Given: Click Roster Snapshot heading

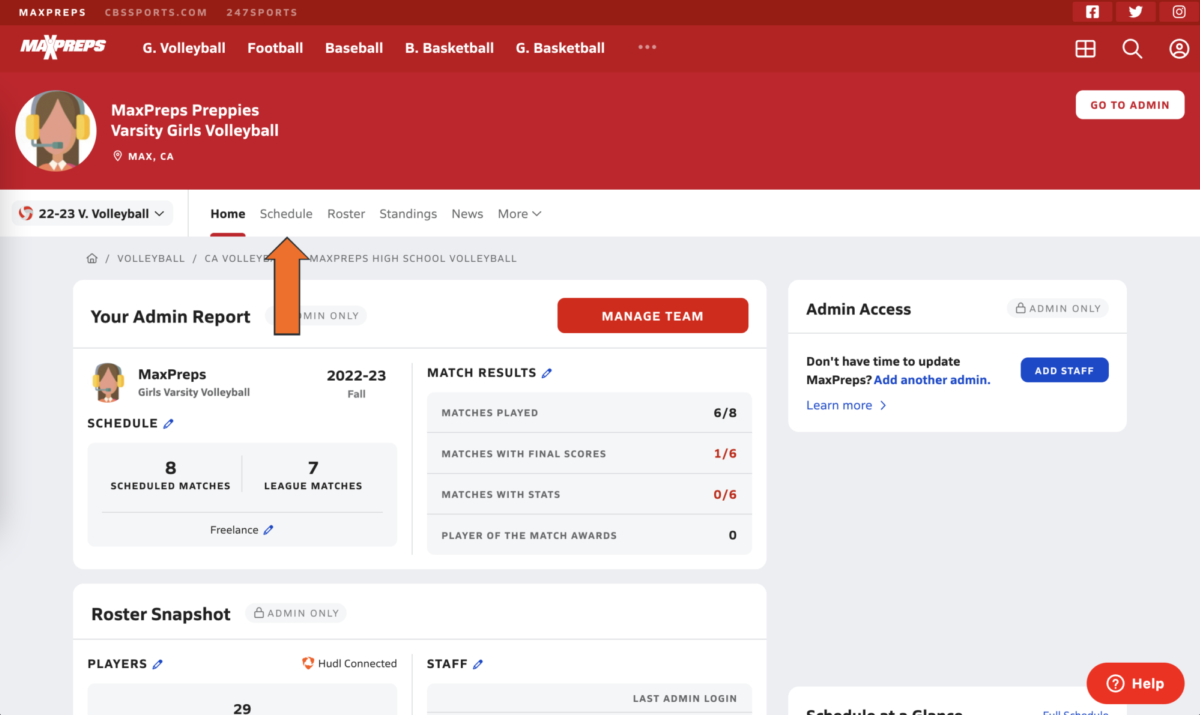Looking at the screenshot, I should coord(161,614).
